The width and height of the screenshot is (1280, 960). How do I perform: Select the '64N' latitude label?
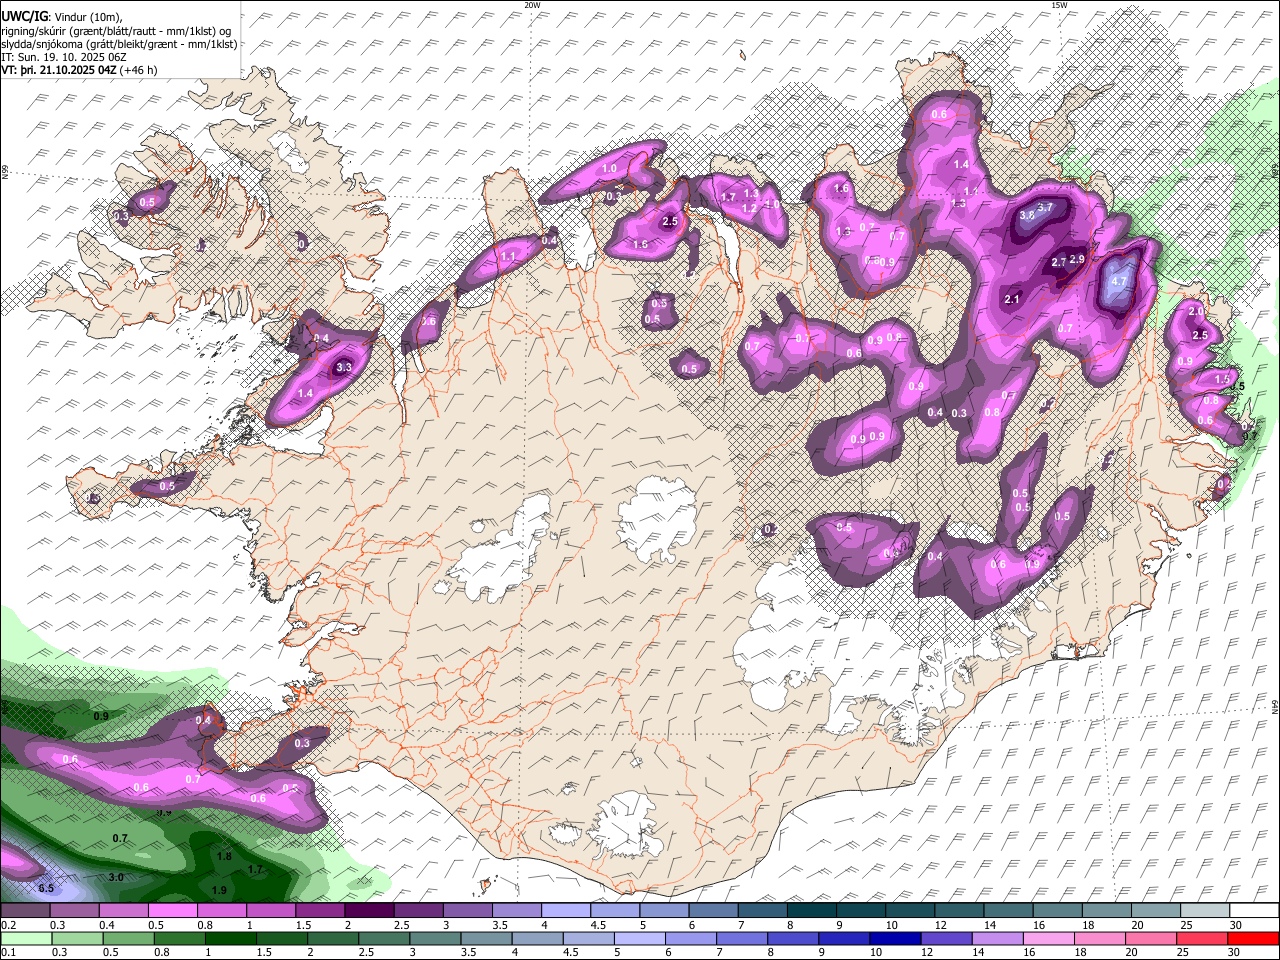[x=1275, y=705]
